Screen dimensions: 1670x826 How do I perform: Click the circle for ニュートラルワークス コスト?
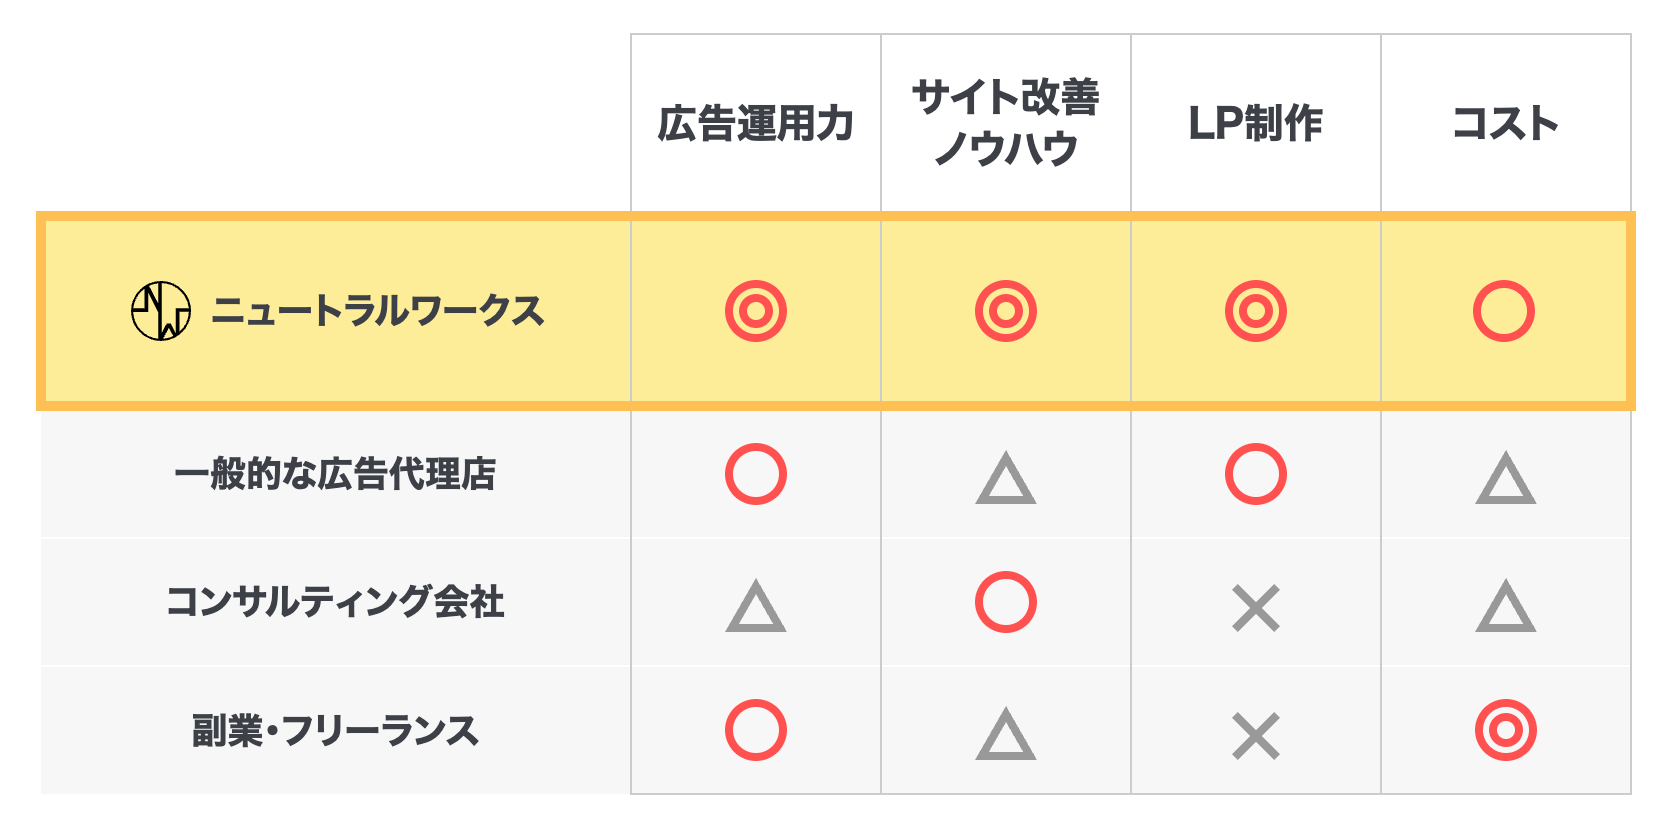click(1504, 311)
